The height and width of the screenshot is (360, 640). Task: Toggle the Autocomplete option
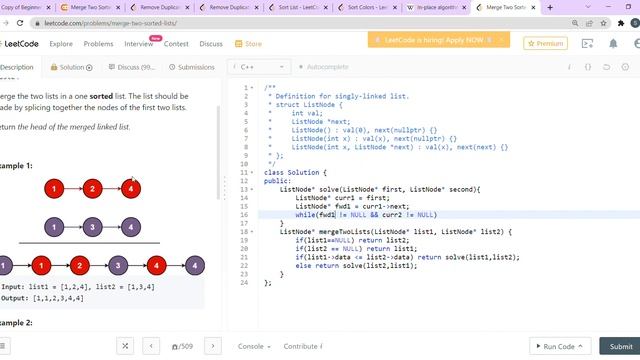pos(324,67)
